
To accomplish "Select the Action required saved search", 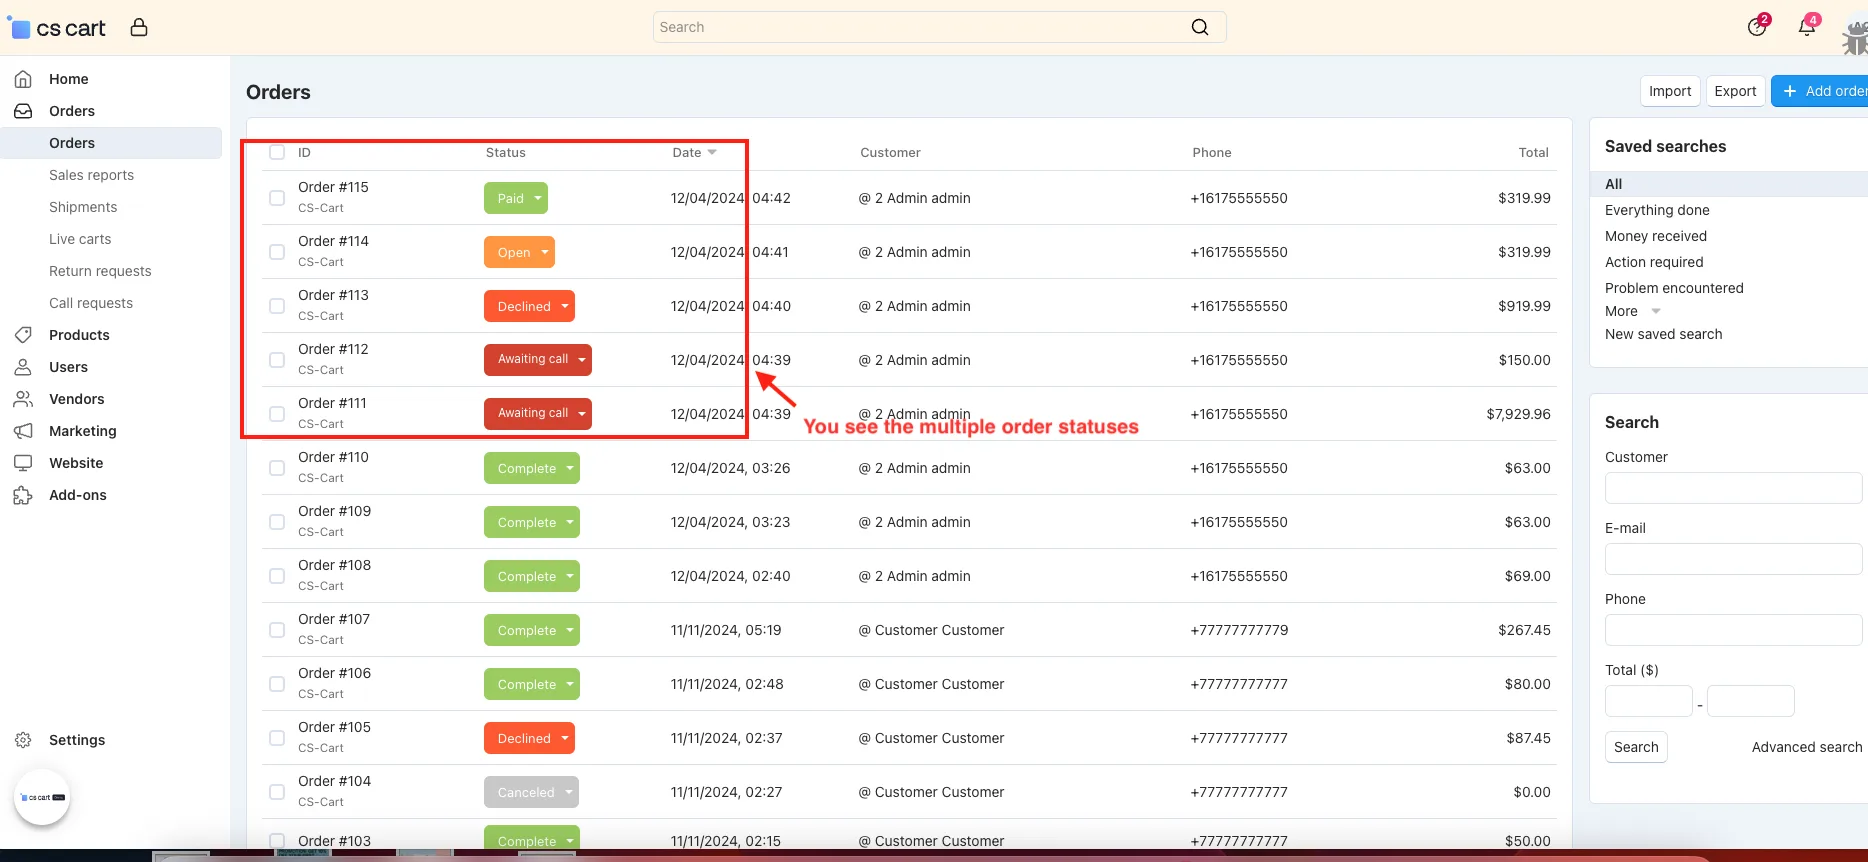I will [x=1654, y=262].
